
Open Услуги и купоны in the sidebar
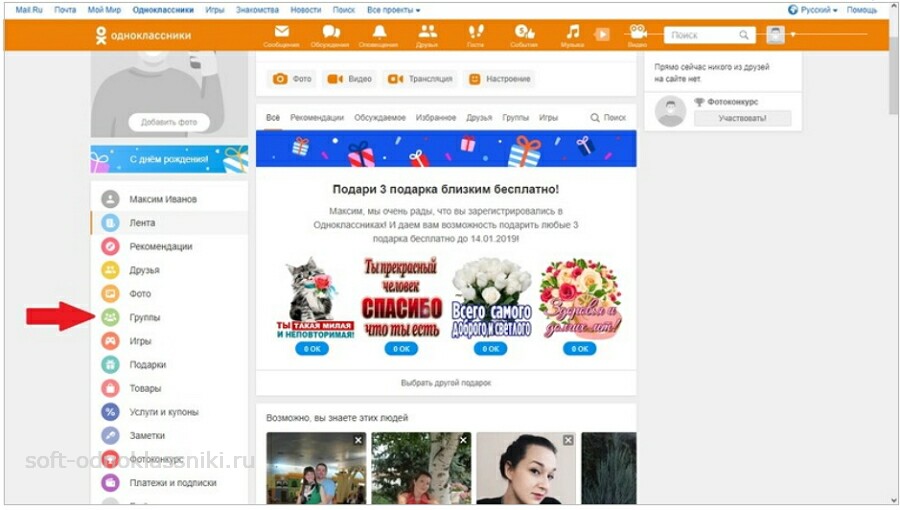[163, 412]
